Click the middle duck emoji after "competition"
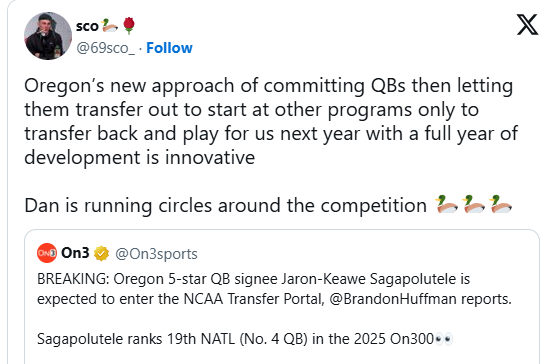Image resolution: width=547 pixels, height=364 pixels. click(473, 205)
